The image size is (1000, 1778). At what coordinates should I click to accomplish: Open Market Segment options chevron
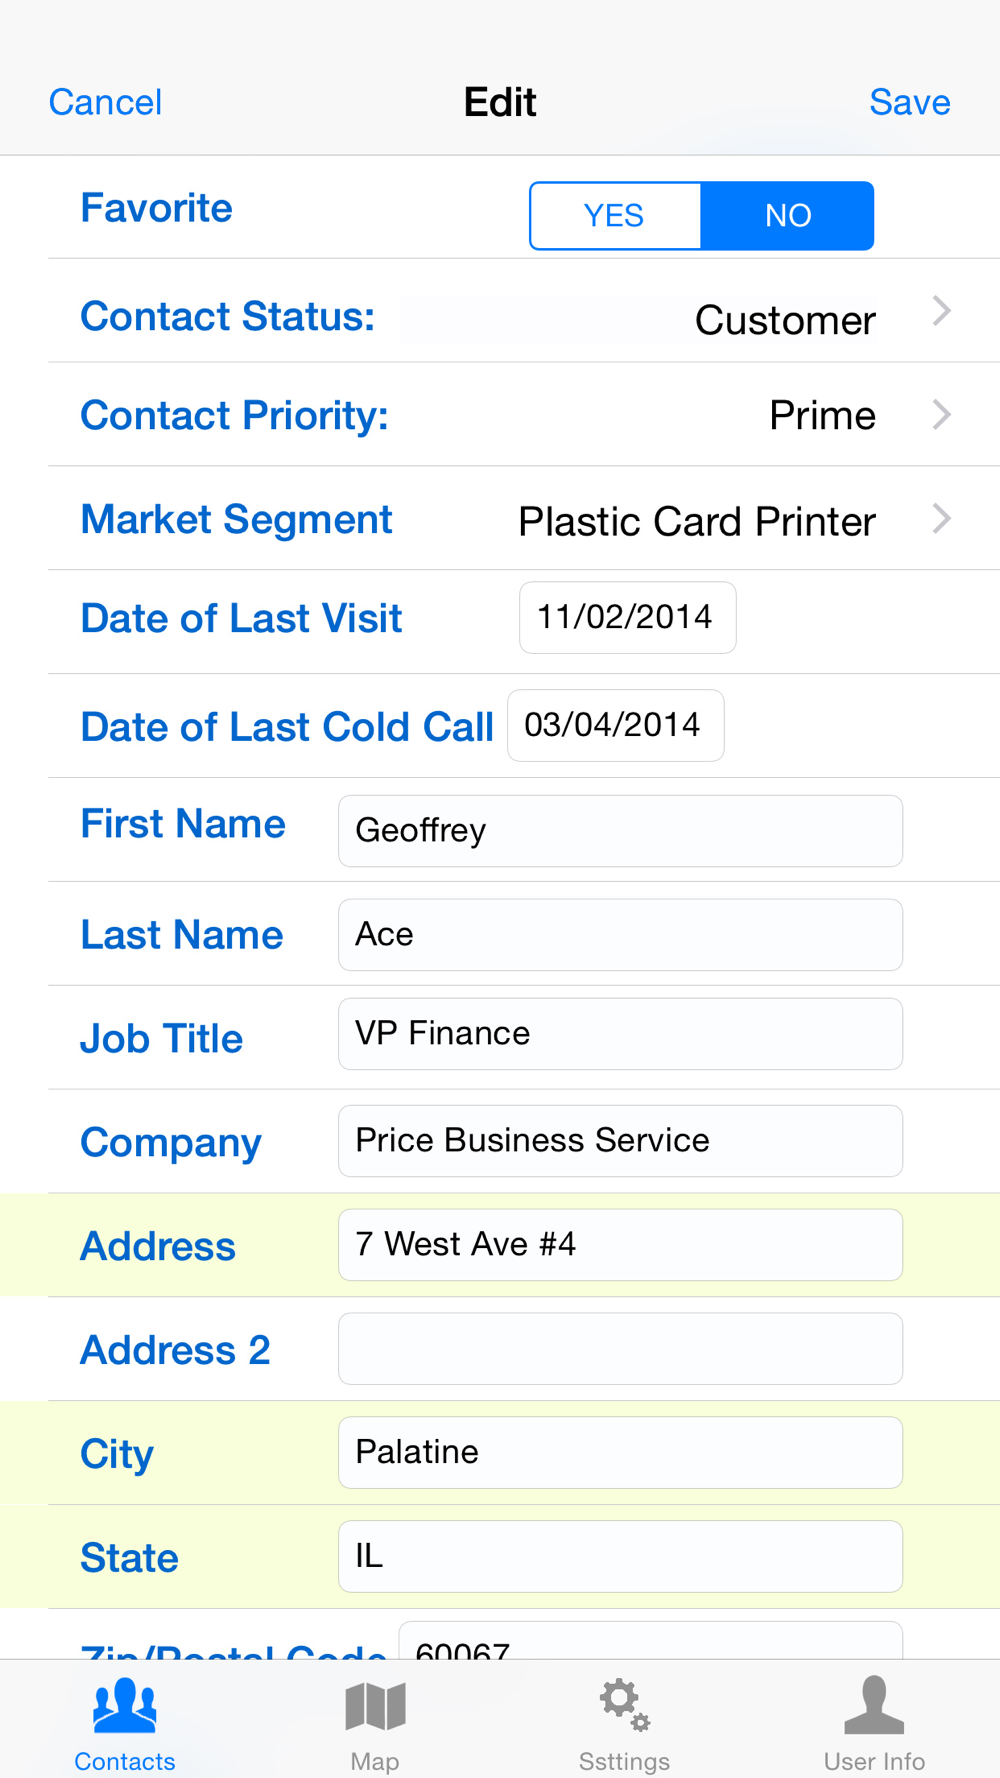tap(941, 518)
